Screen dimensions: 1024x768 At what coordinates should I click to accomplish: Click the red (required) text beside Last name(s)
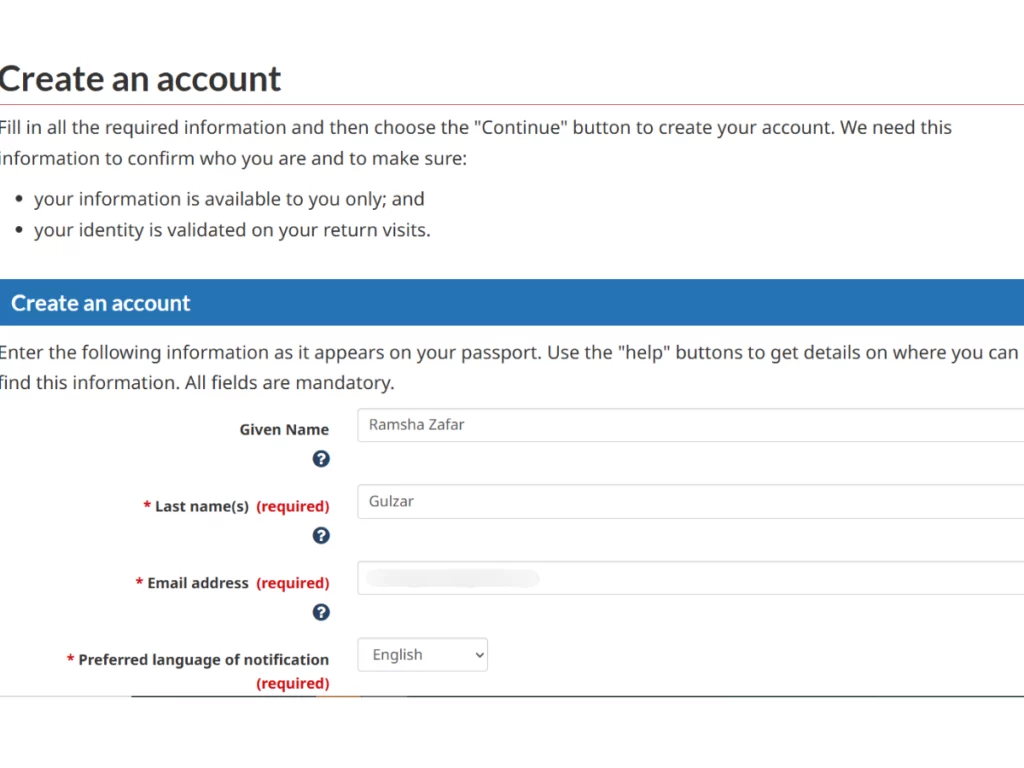coord(292,506)
